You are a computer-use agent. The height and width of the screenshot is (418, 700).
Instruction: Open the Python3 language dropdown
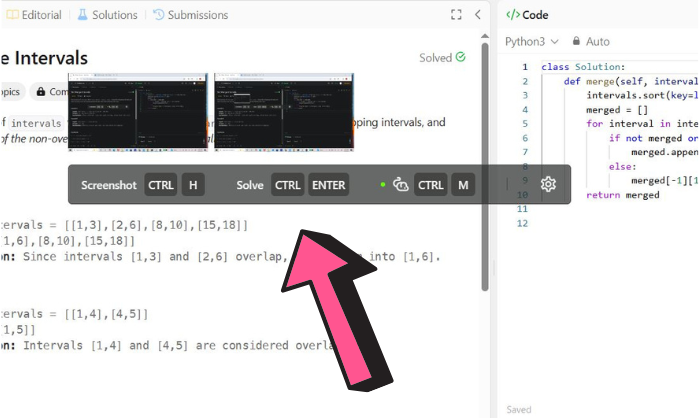(531, 42)
